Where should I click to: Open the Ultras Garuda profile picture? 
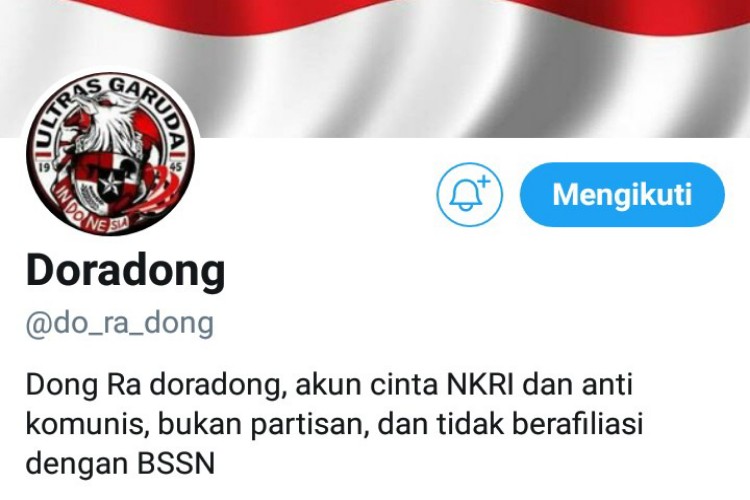(110, 154)
